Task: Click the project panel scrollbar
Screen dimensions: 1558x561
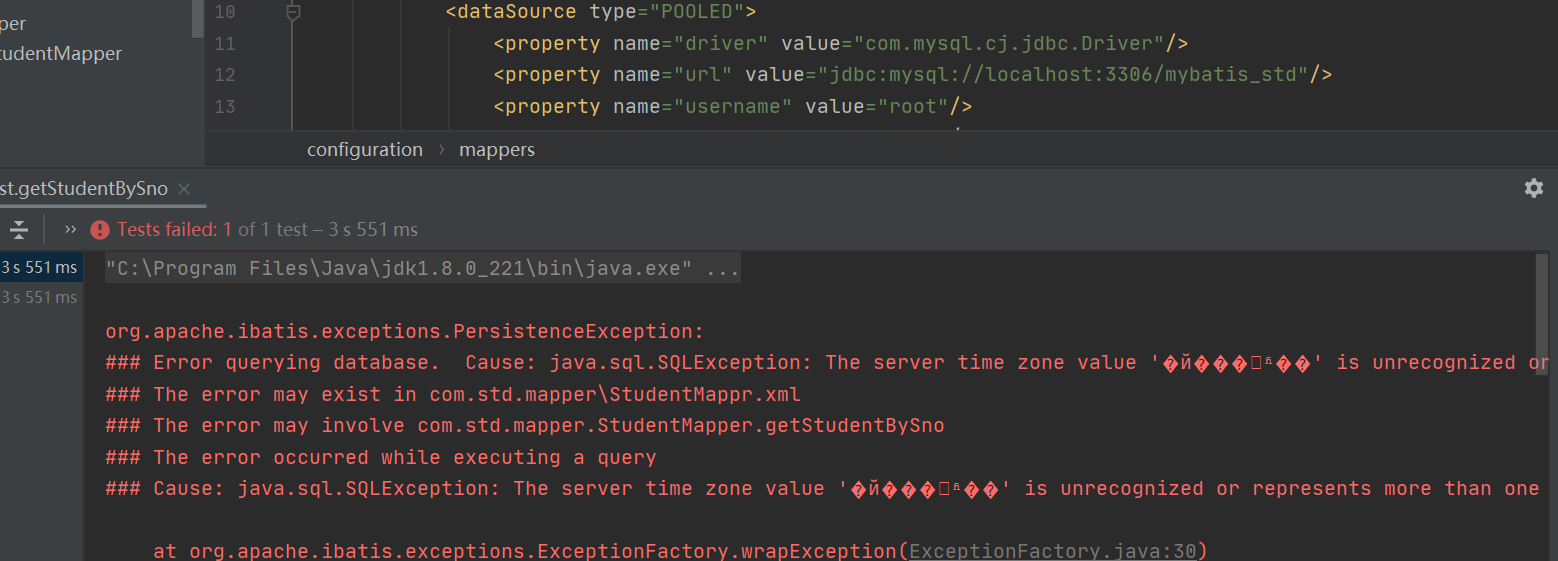Action: click(x=198, y=19)
